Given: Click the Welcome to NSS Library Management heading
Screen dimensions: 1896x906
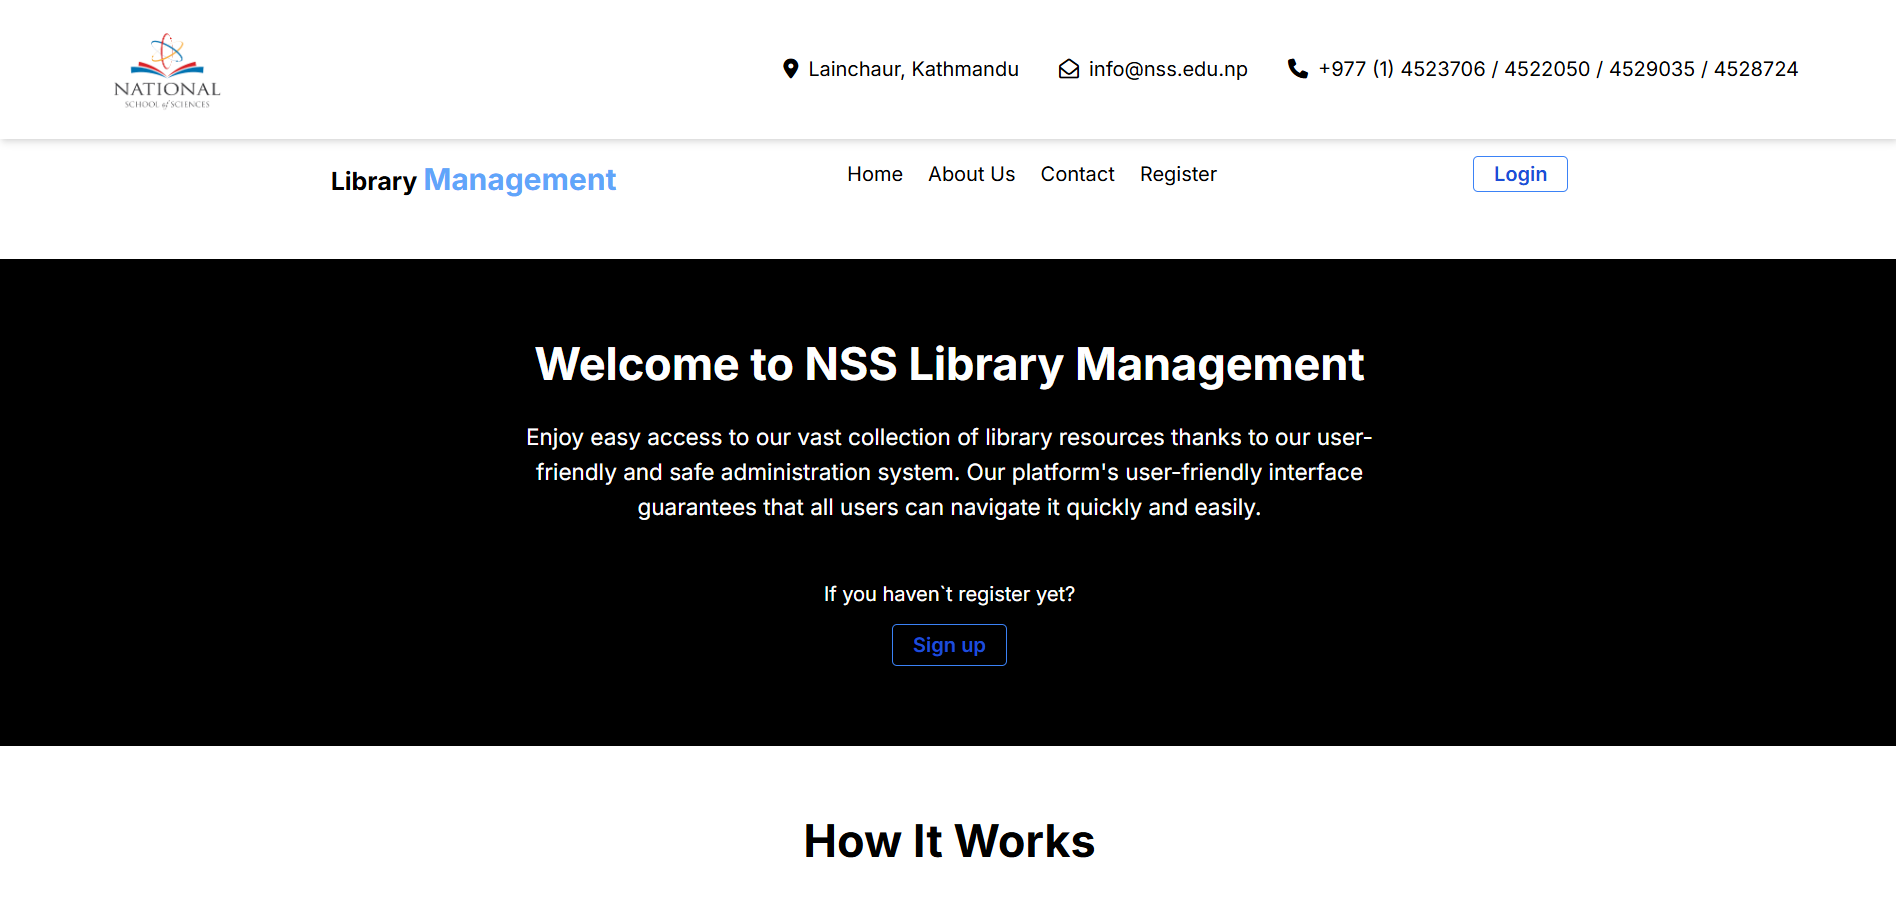Looking at the screenshot, I should pyautogui.click(x=949, y=364).
